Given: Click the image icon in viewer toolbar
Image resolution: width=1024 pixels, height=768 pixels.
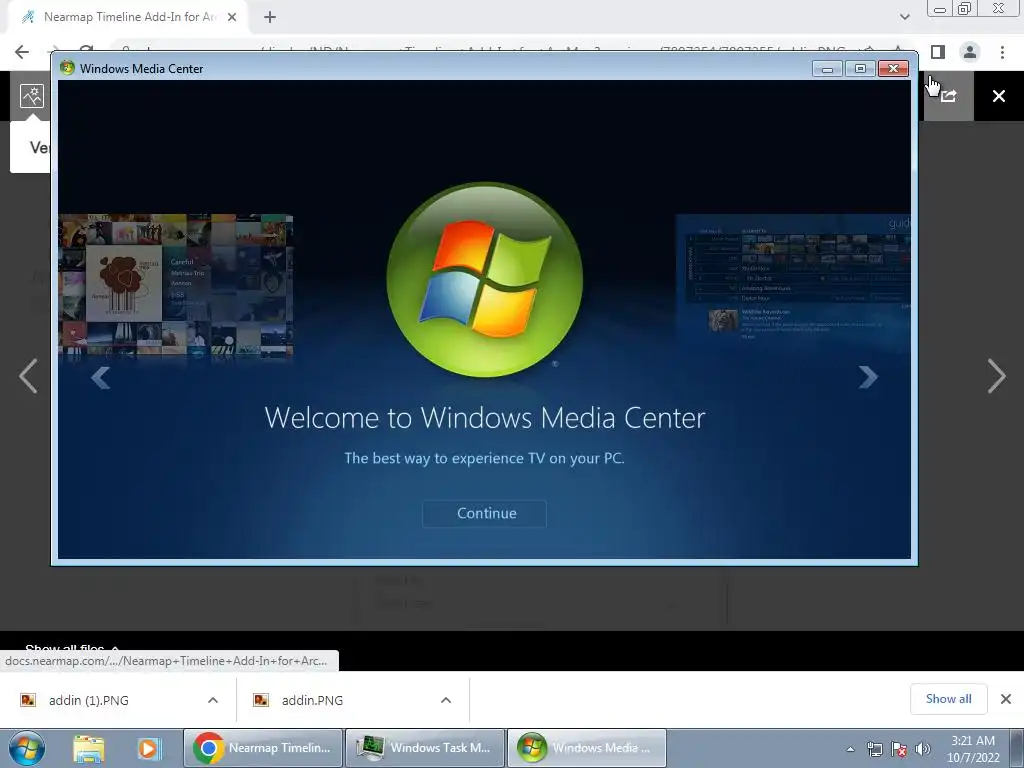Looking at the screenshot, I should tap(31, 96).
